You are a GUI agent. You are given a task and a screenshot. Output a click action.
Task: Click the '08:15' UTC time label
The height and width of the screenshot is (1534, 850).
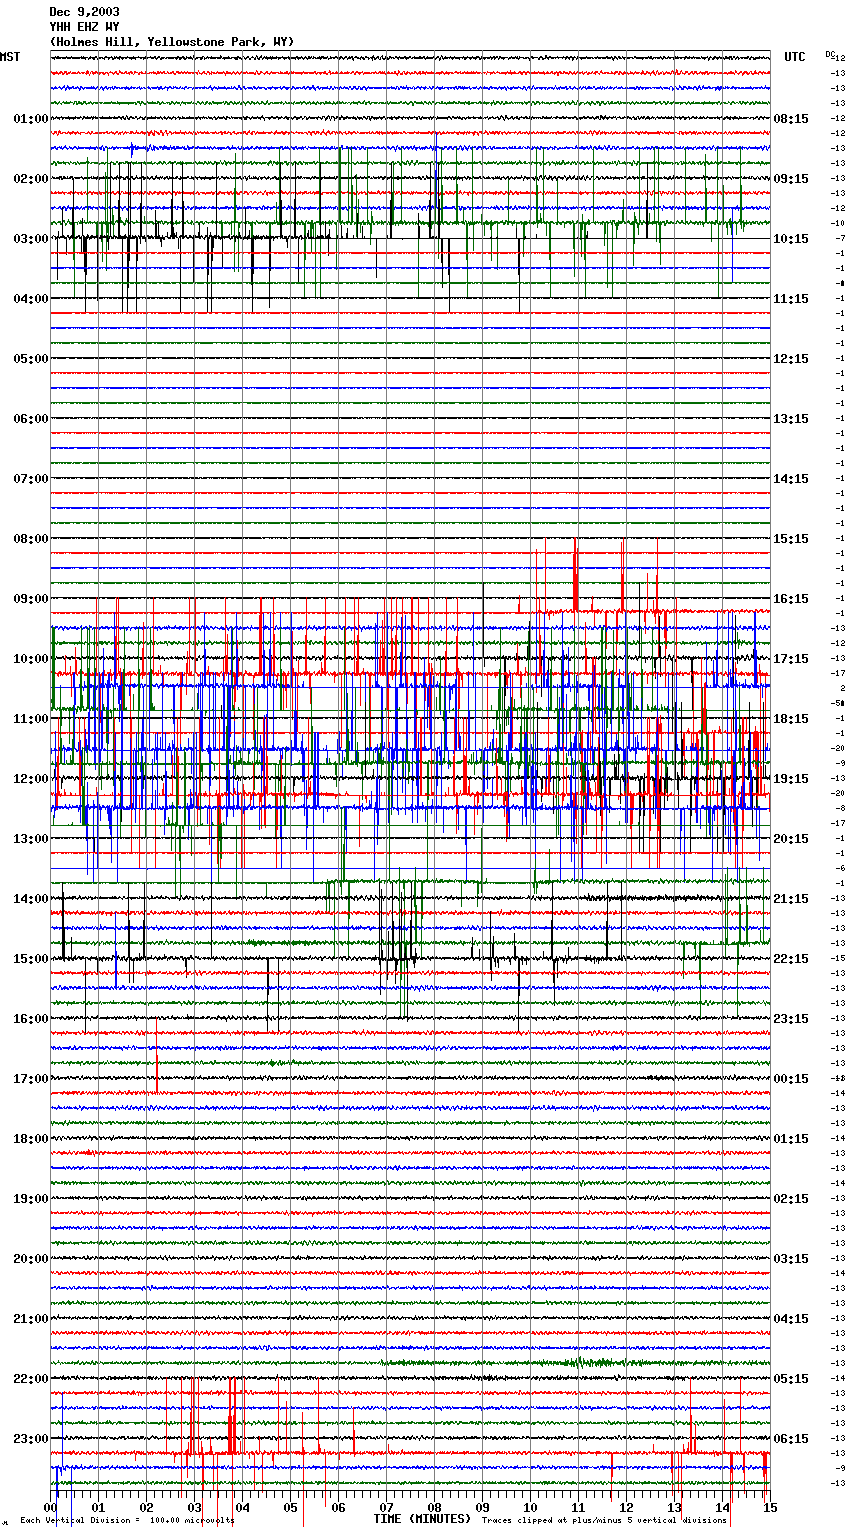pyautogui.click(x=791, y=119)
